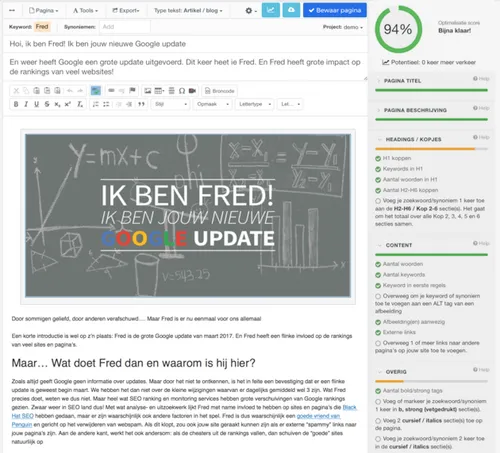500x453 pixels.
Task: Follow the 'goede vriend van Penguin' link
Action: tap(318, 416)
